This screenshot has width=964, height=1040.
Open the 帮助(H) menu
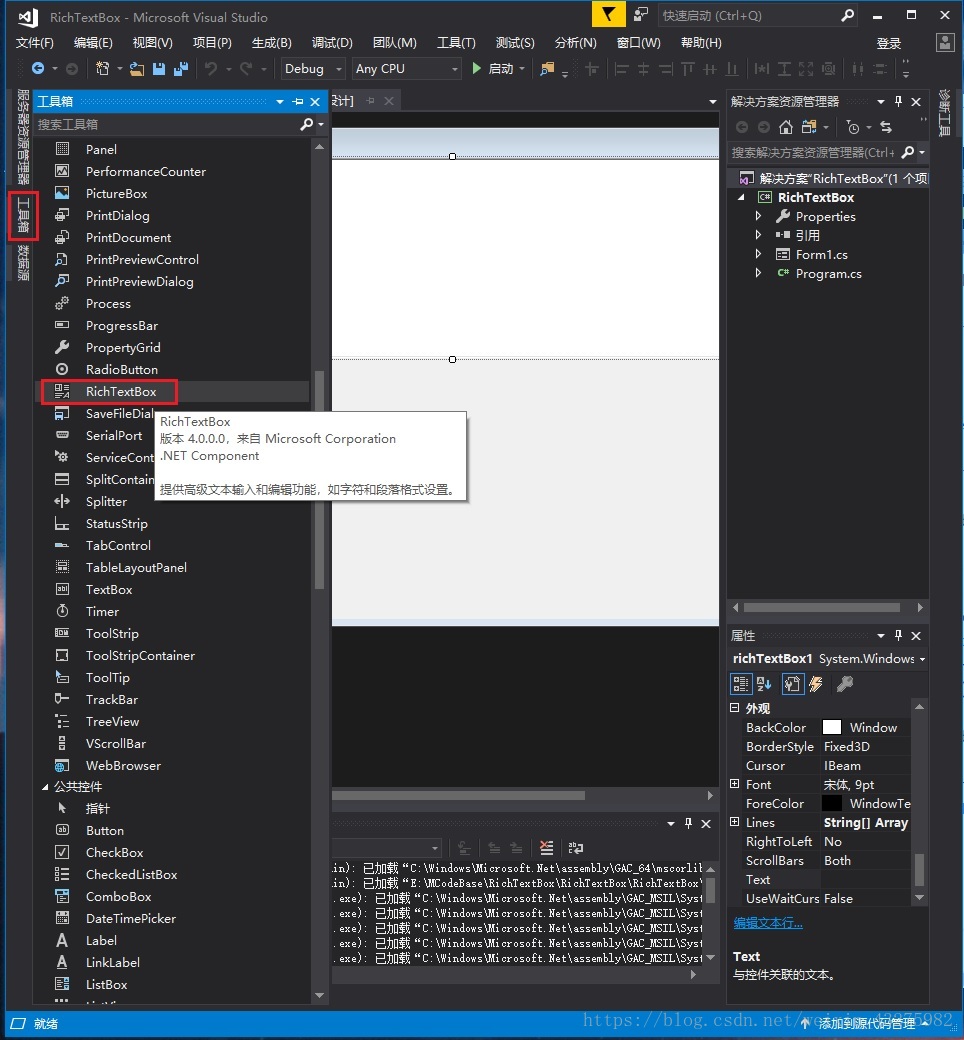[x=701, y=43]
